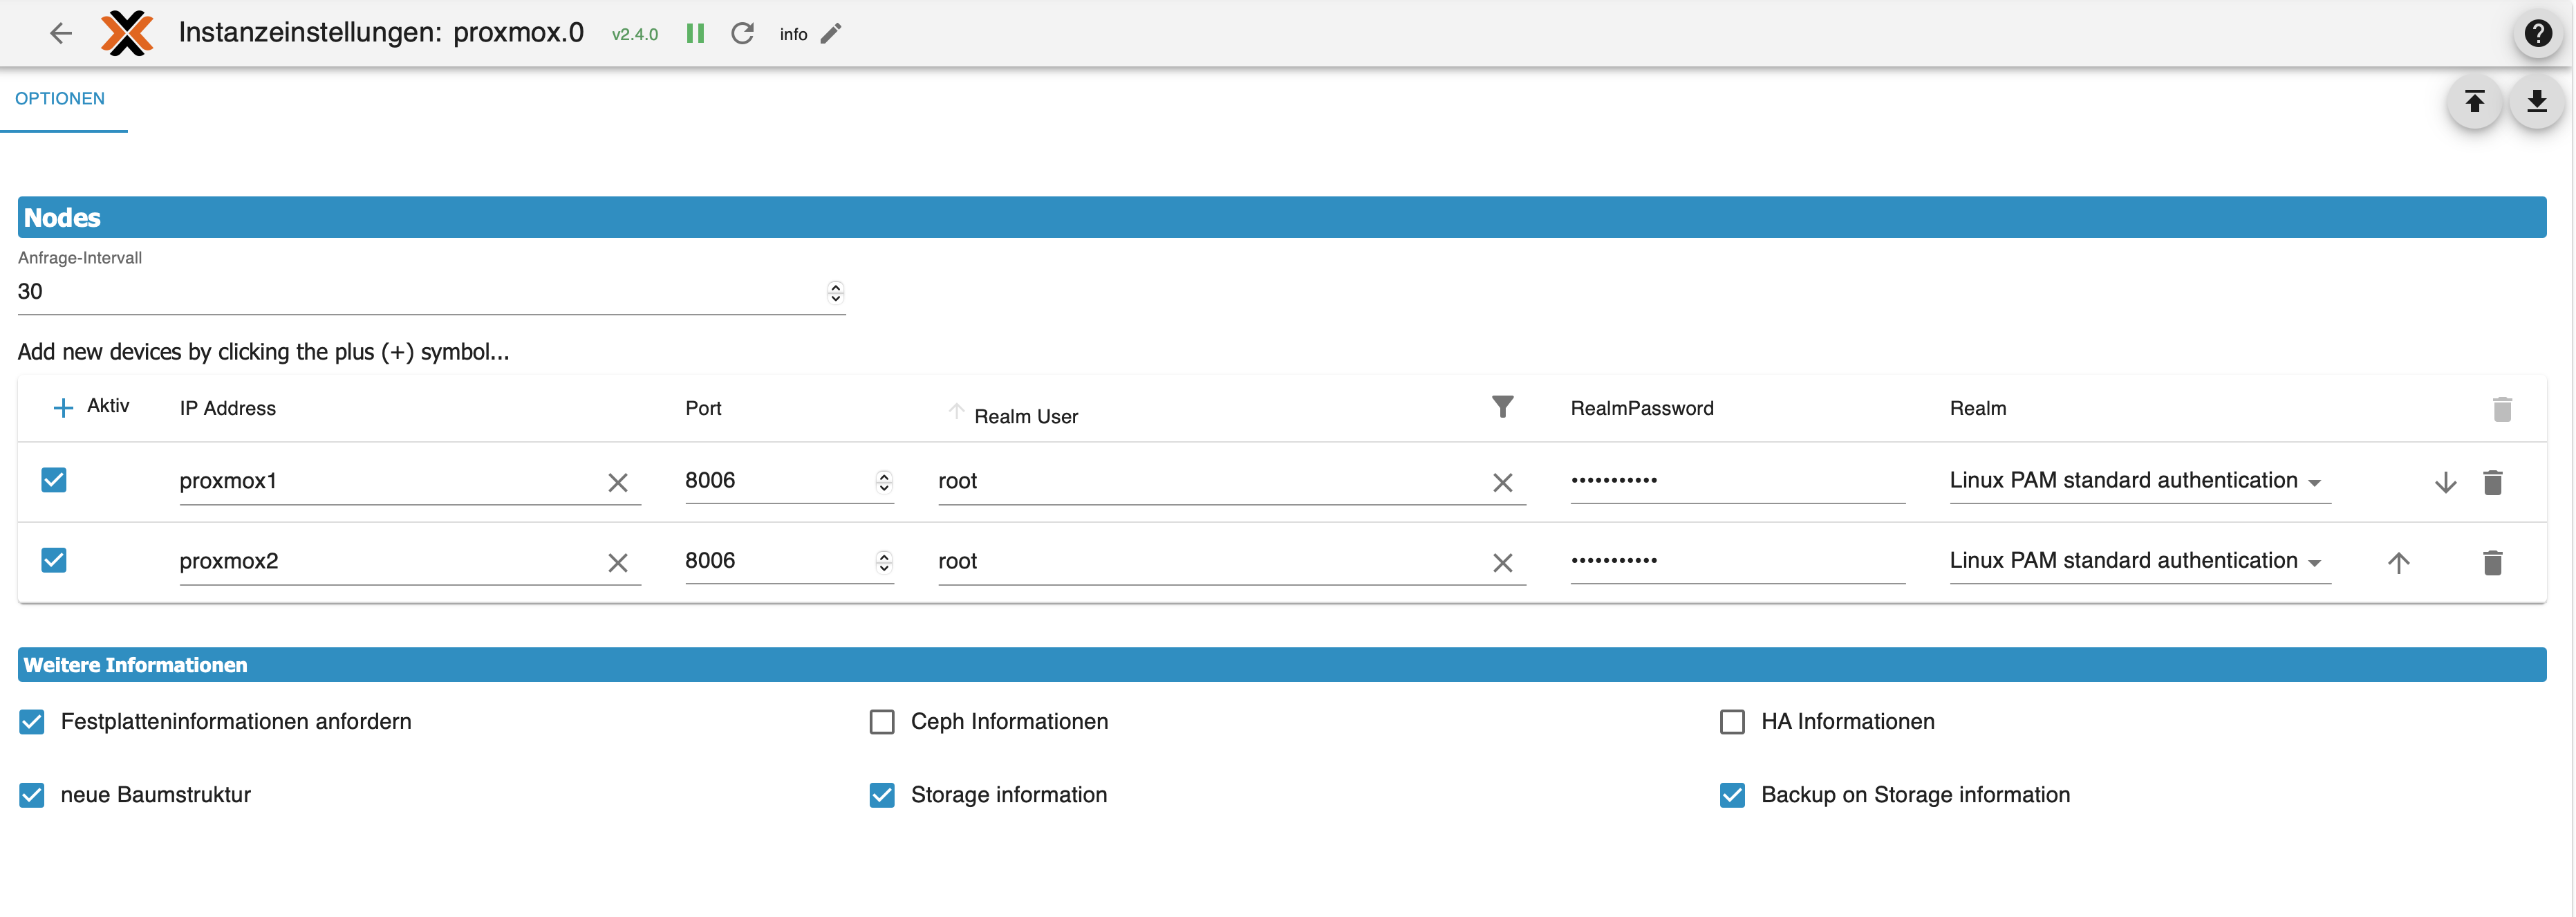Go back using the arrow icon
This screenshot has width=2576, height=917.
click(61, 33)
